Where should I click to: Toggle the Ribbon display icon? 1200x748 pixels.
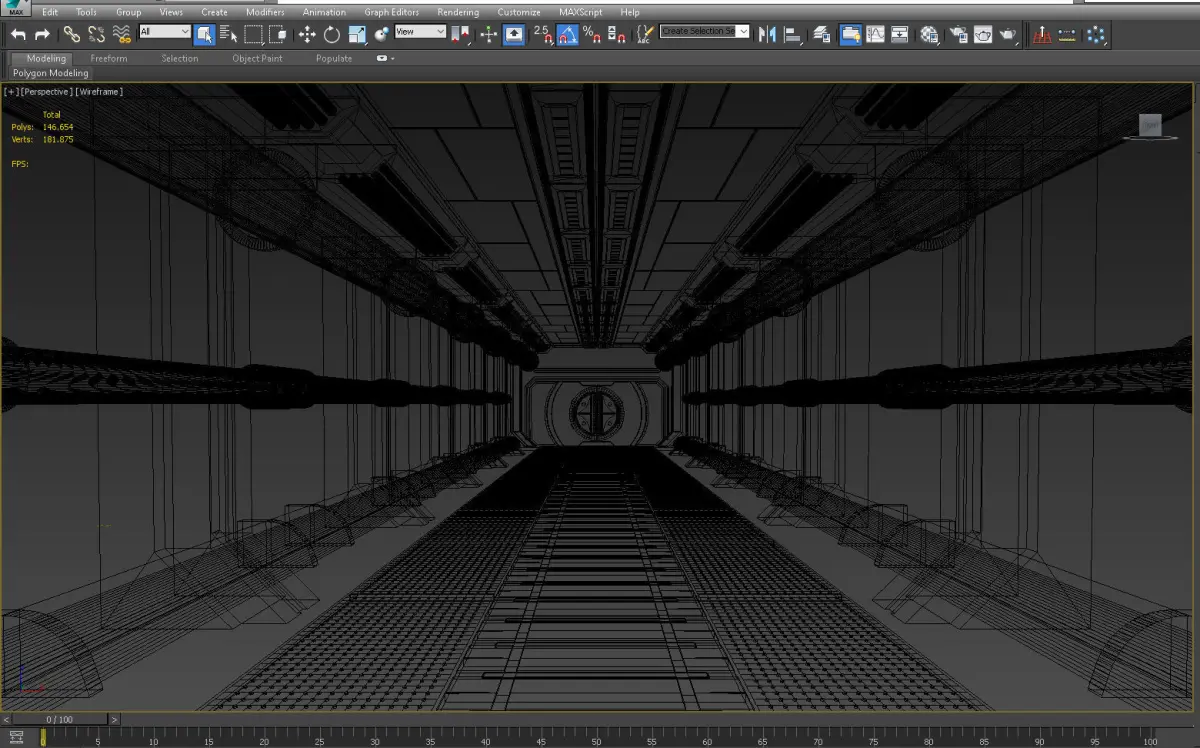point(850,34)
